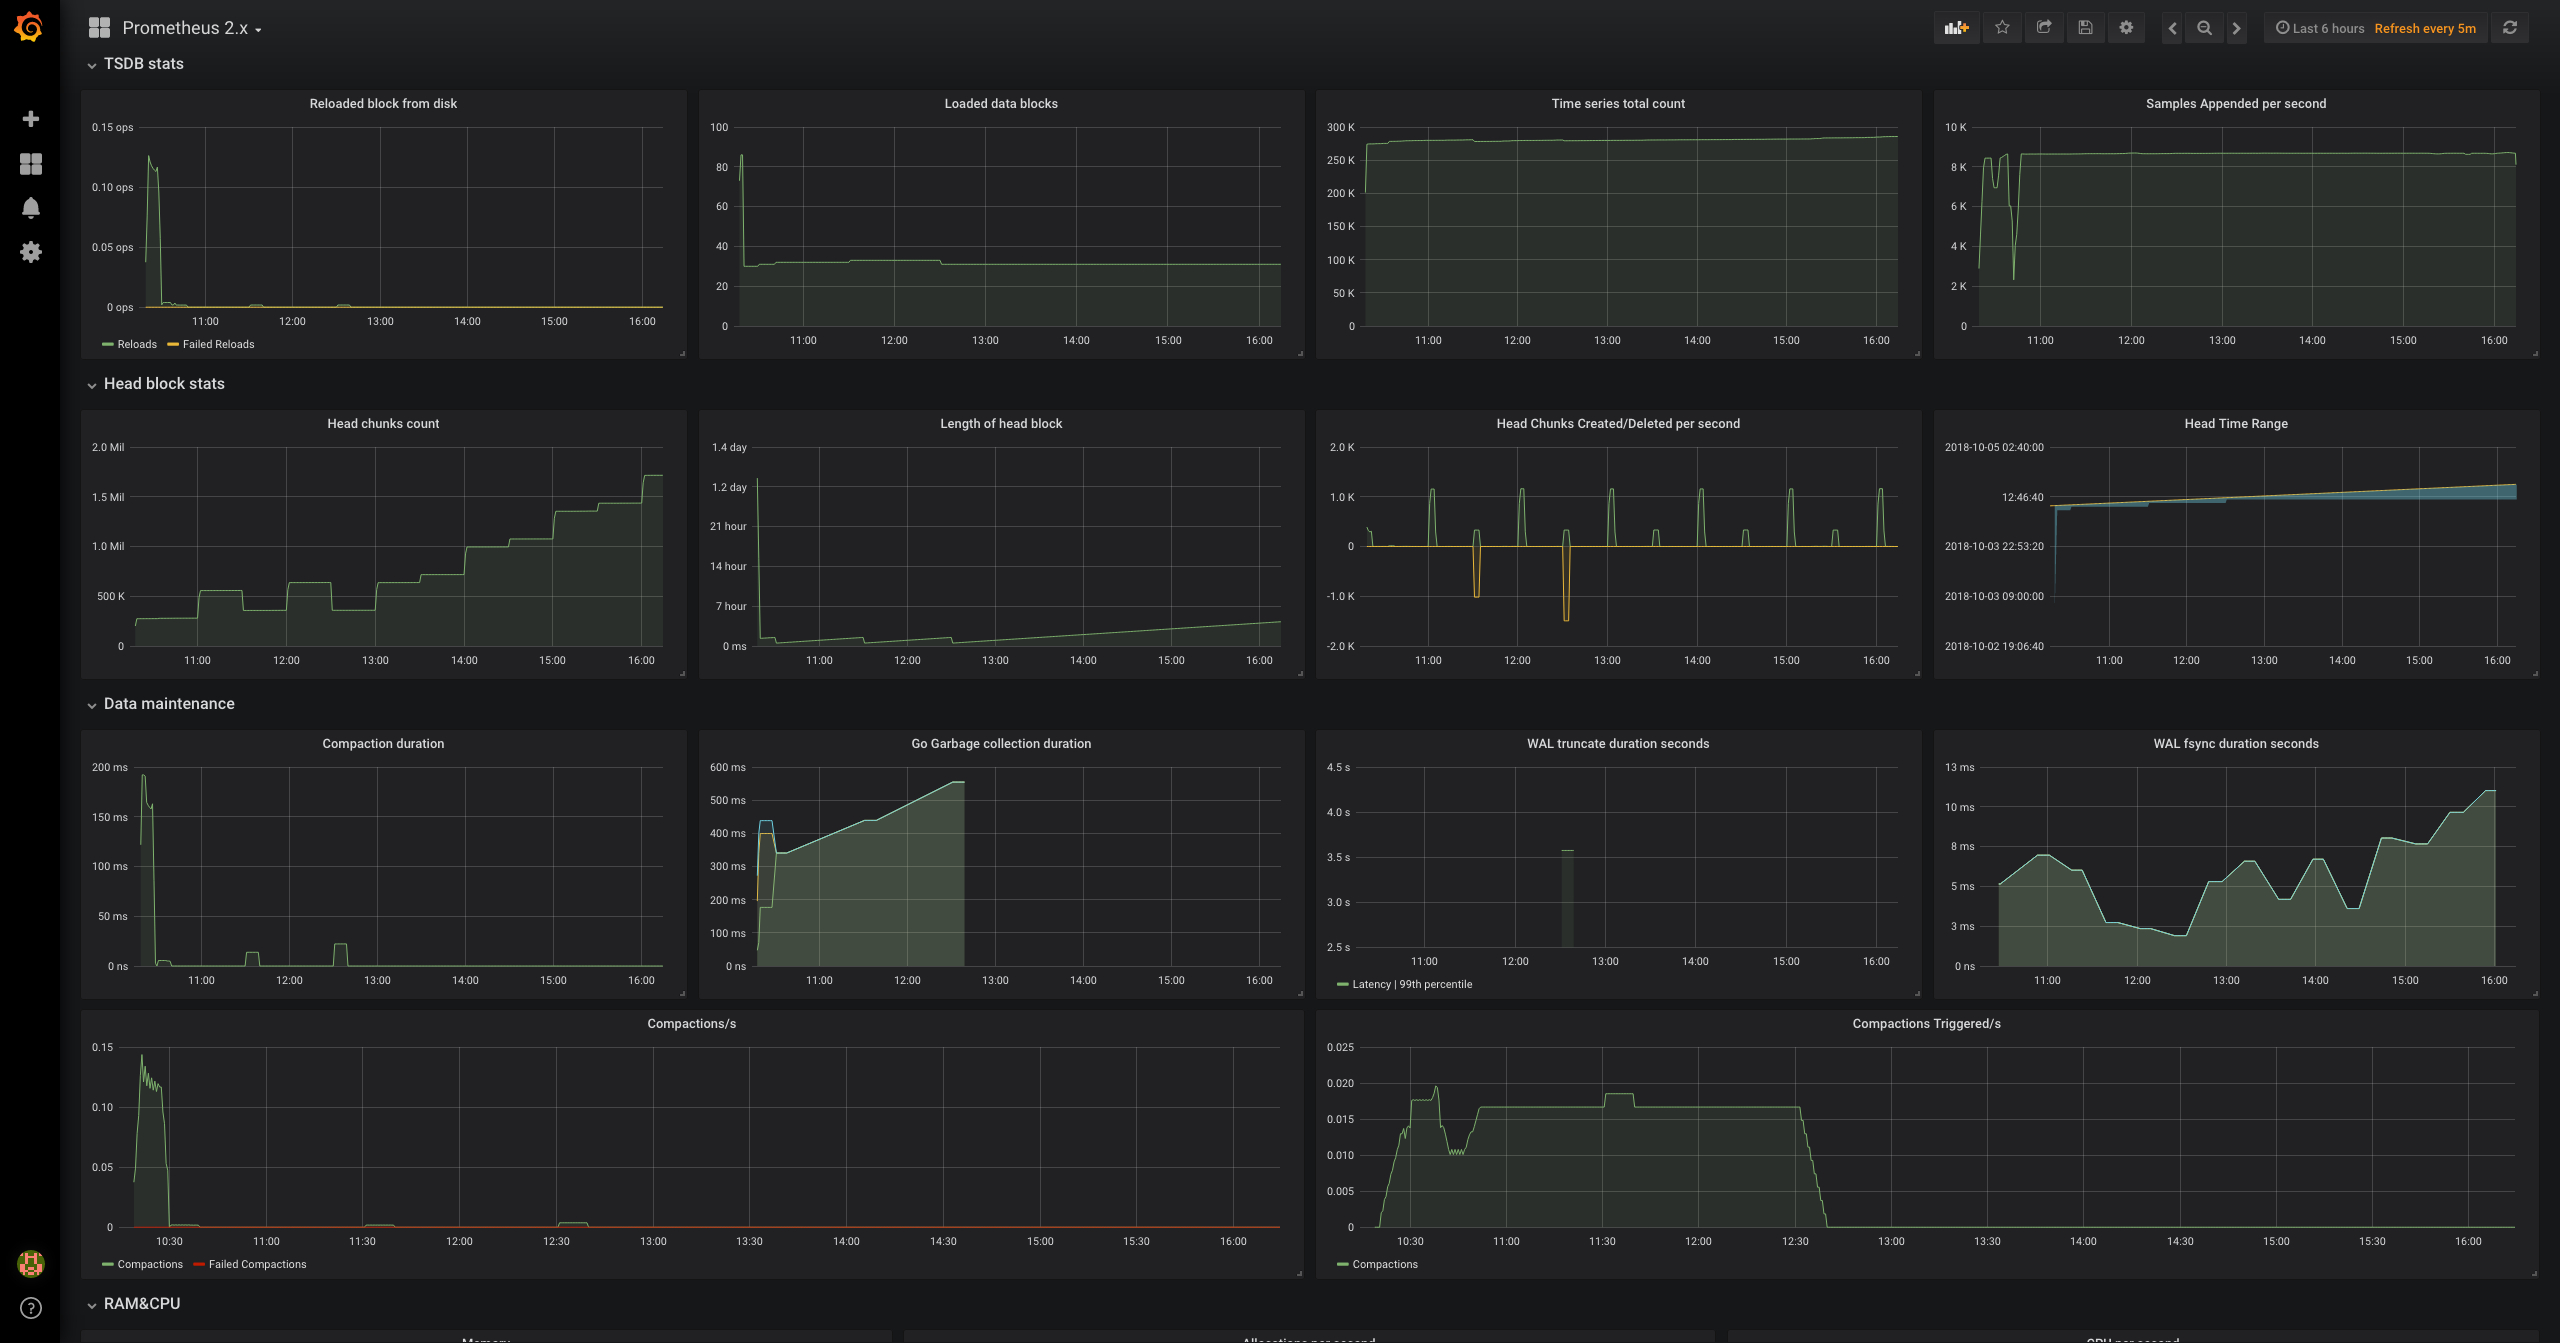Open the Dashboards grid icon in sidebar
The image size is (2560, 1343).
(x=31, y=164)
